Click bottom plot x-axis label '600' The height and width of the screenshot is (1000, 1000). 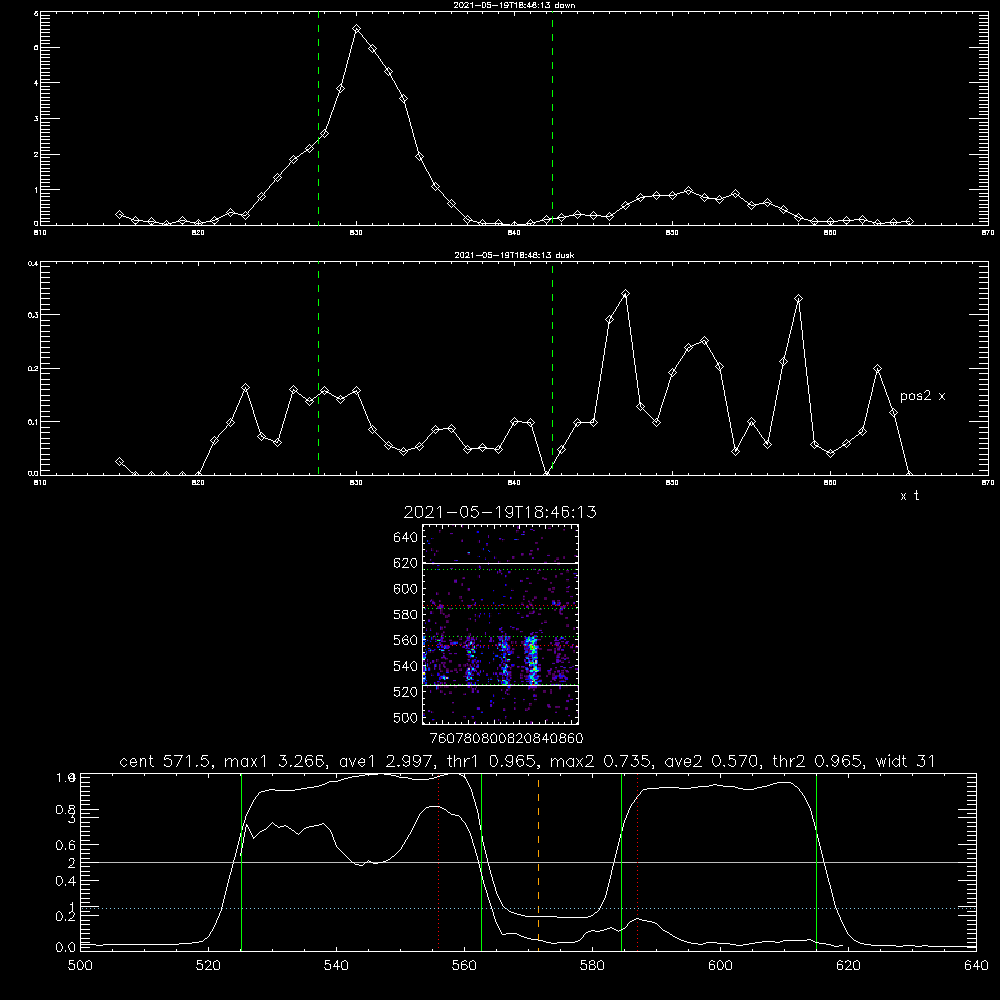(x=720, y=966)
